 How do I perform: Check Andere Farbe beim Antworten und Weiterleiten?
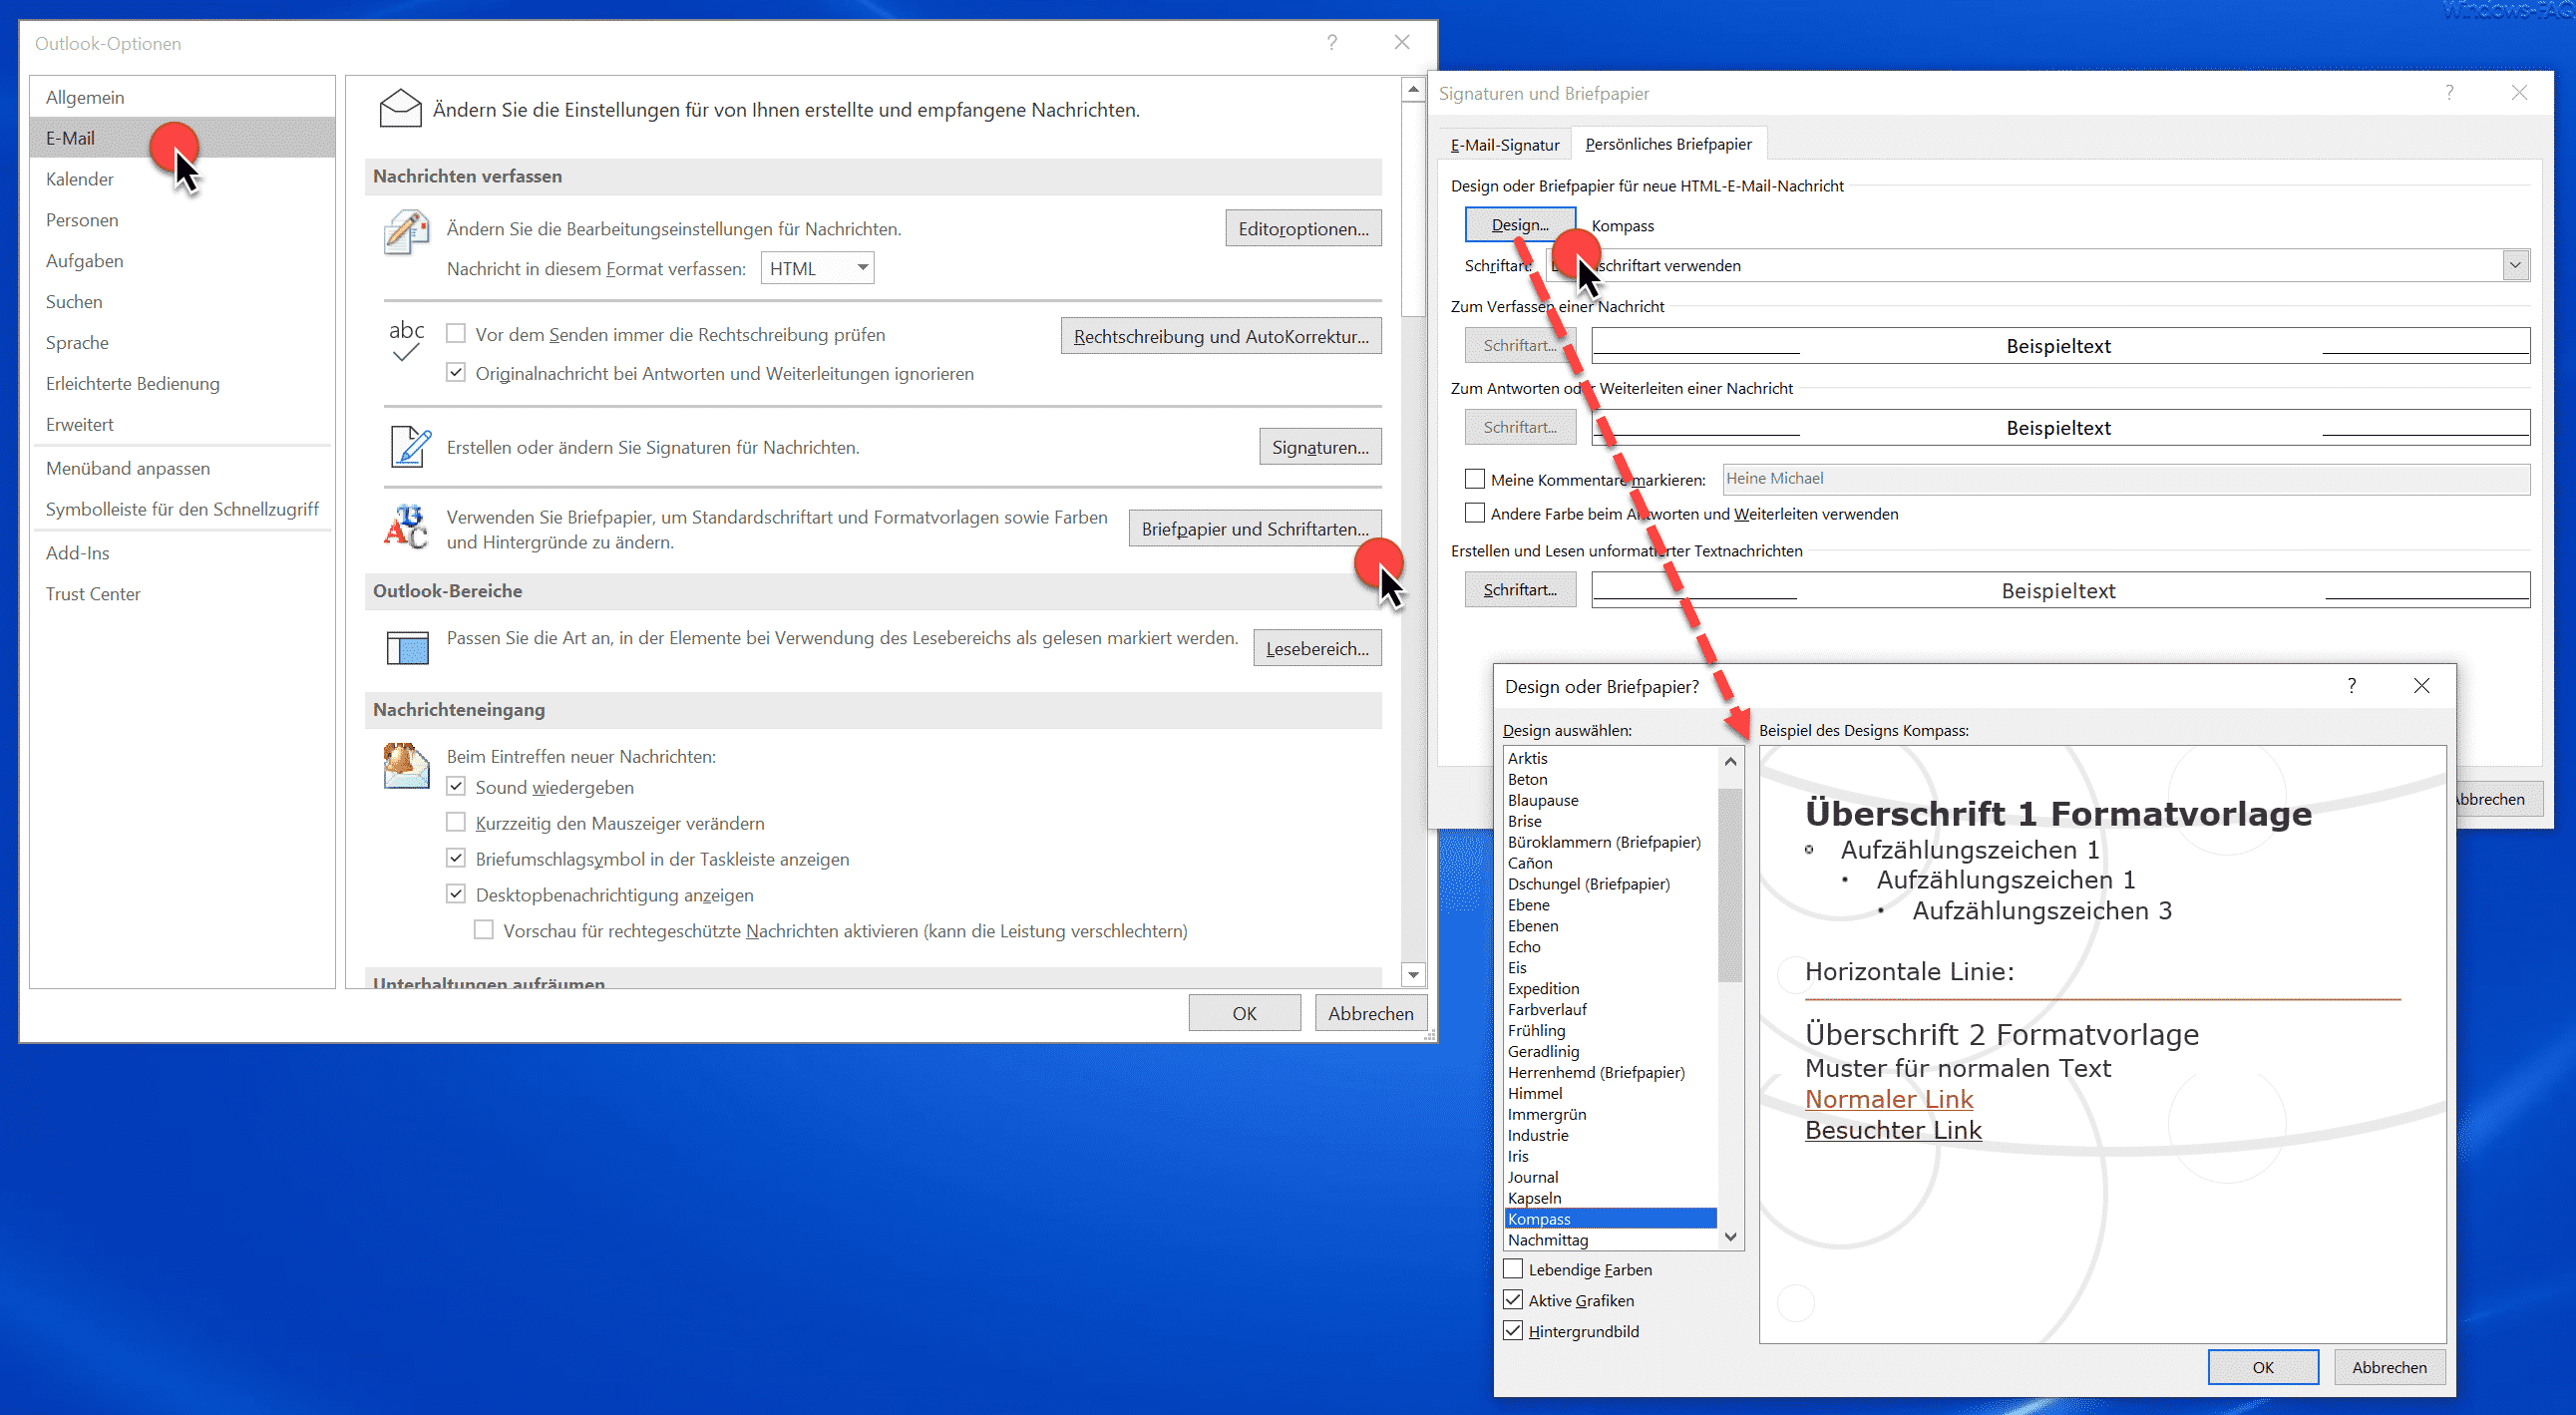(1475, 513)
